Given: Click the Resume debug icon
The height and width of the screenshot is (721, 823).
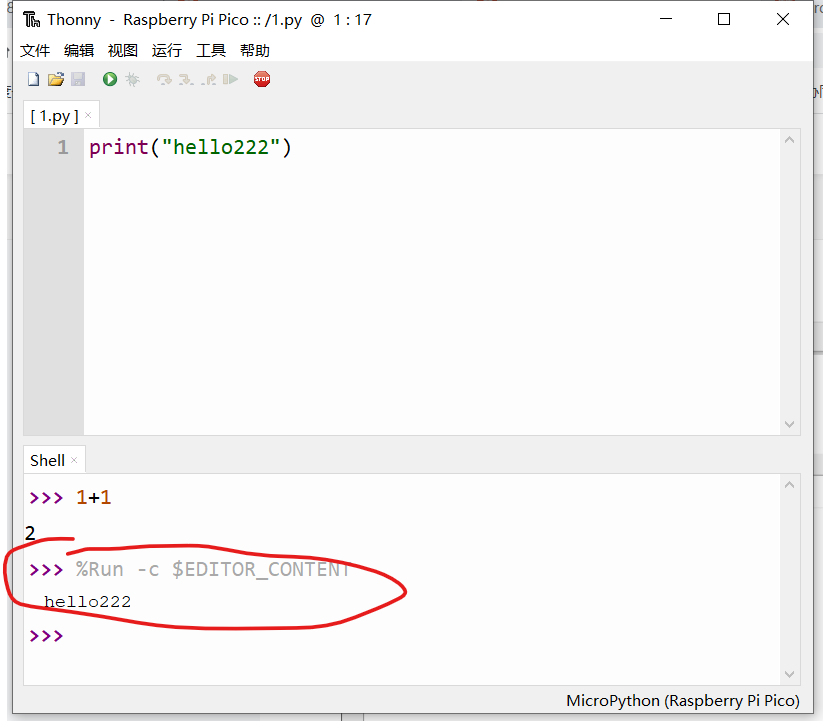Looking at the screenshot, I should tap(232, 79).
